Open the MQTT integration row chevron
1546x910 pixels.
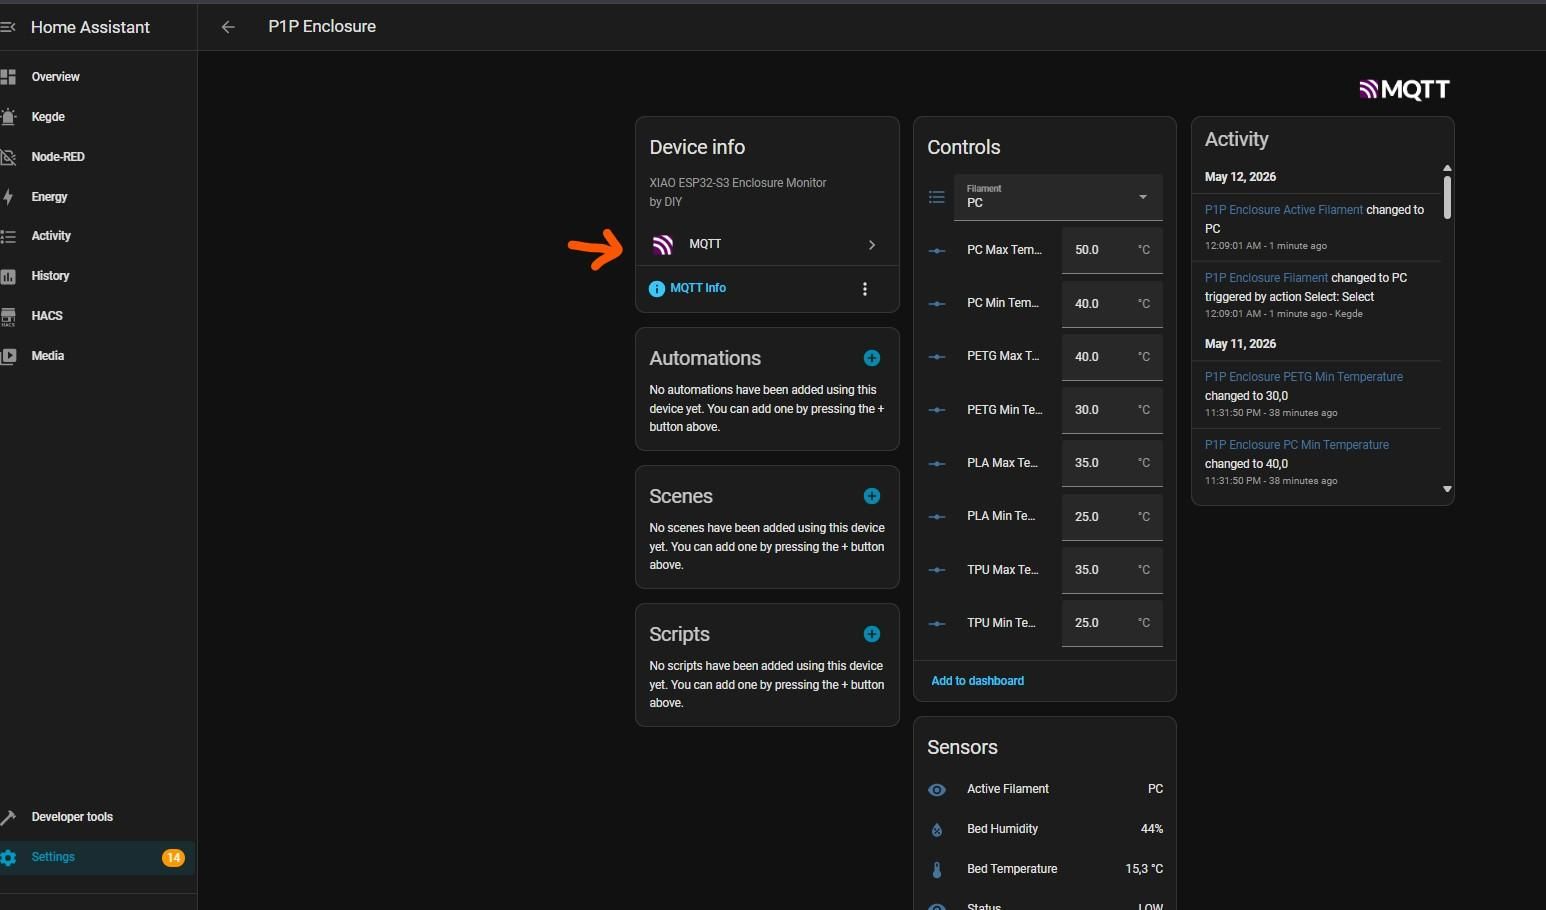[872, 244]
